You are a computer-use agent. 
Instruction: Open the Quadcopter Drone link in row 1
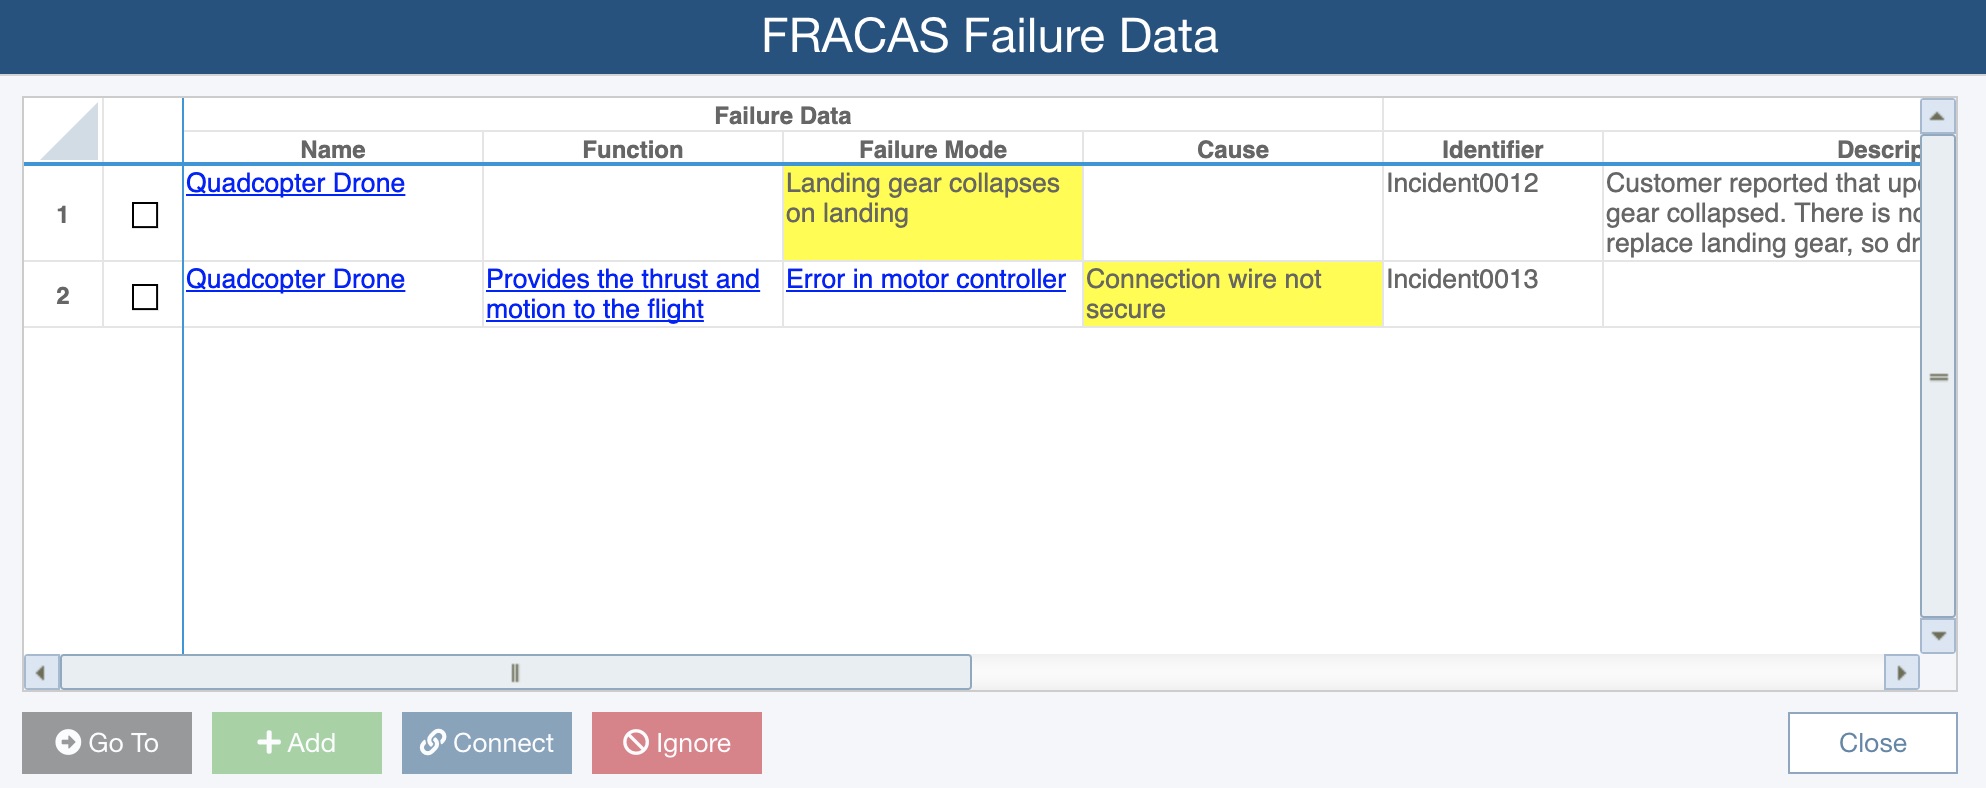coord(295,183)
